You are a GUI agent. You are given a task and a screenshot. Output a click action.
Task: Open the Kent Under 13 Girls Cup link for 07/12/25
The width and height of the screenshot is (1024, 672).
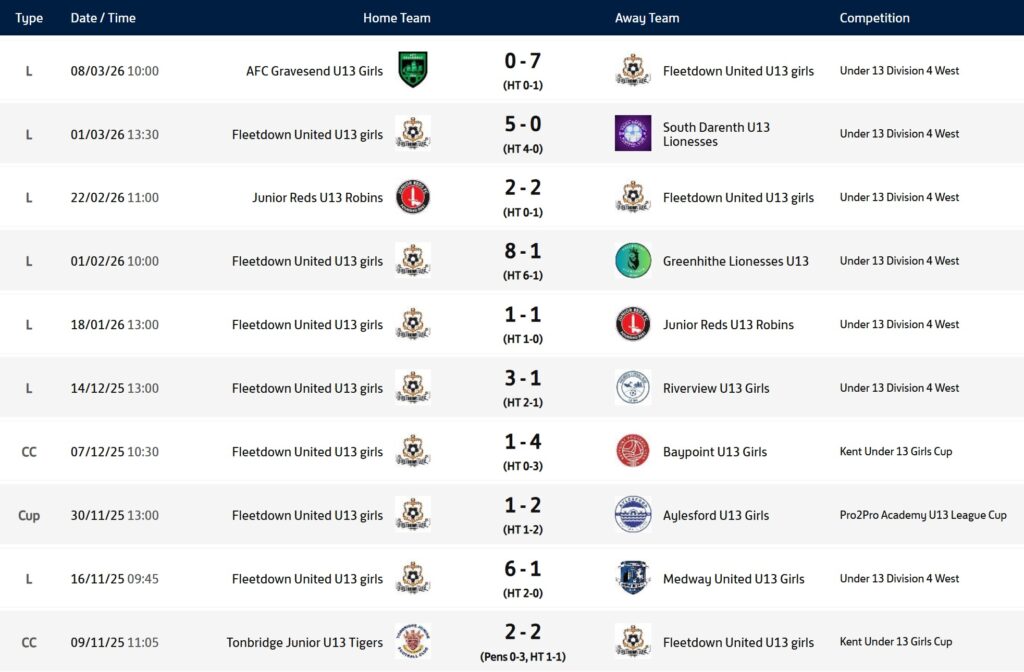[895, 452]
